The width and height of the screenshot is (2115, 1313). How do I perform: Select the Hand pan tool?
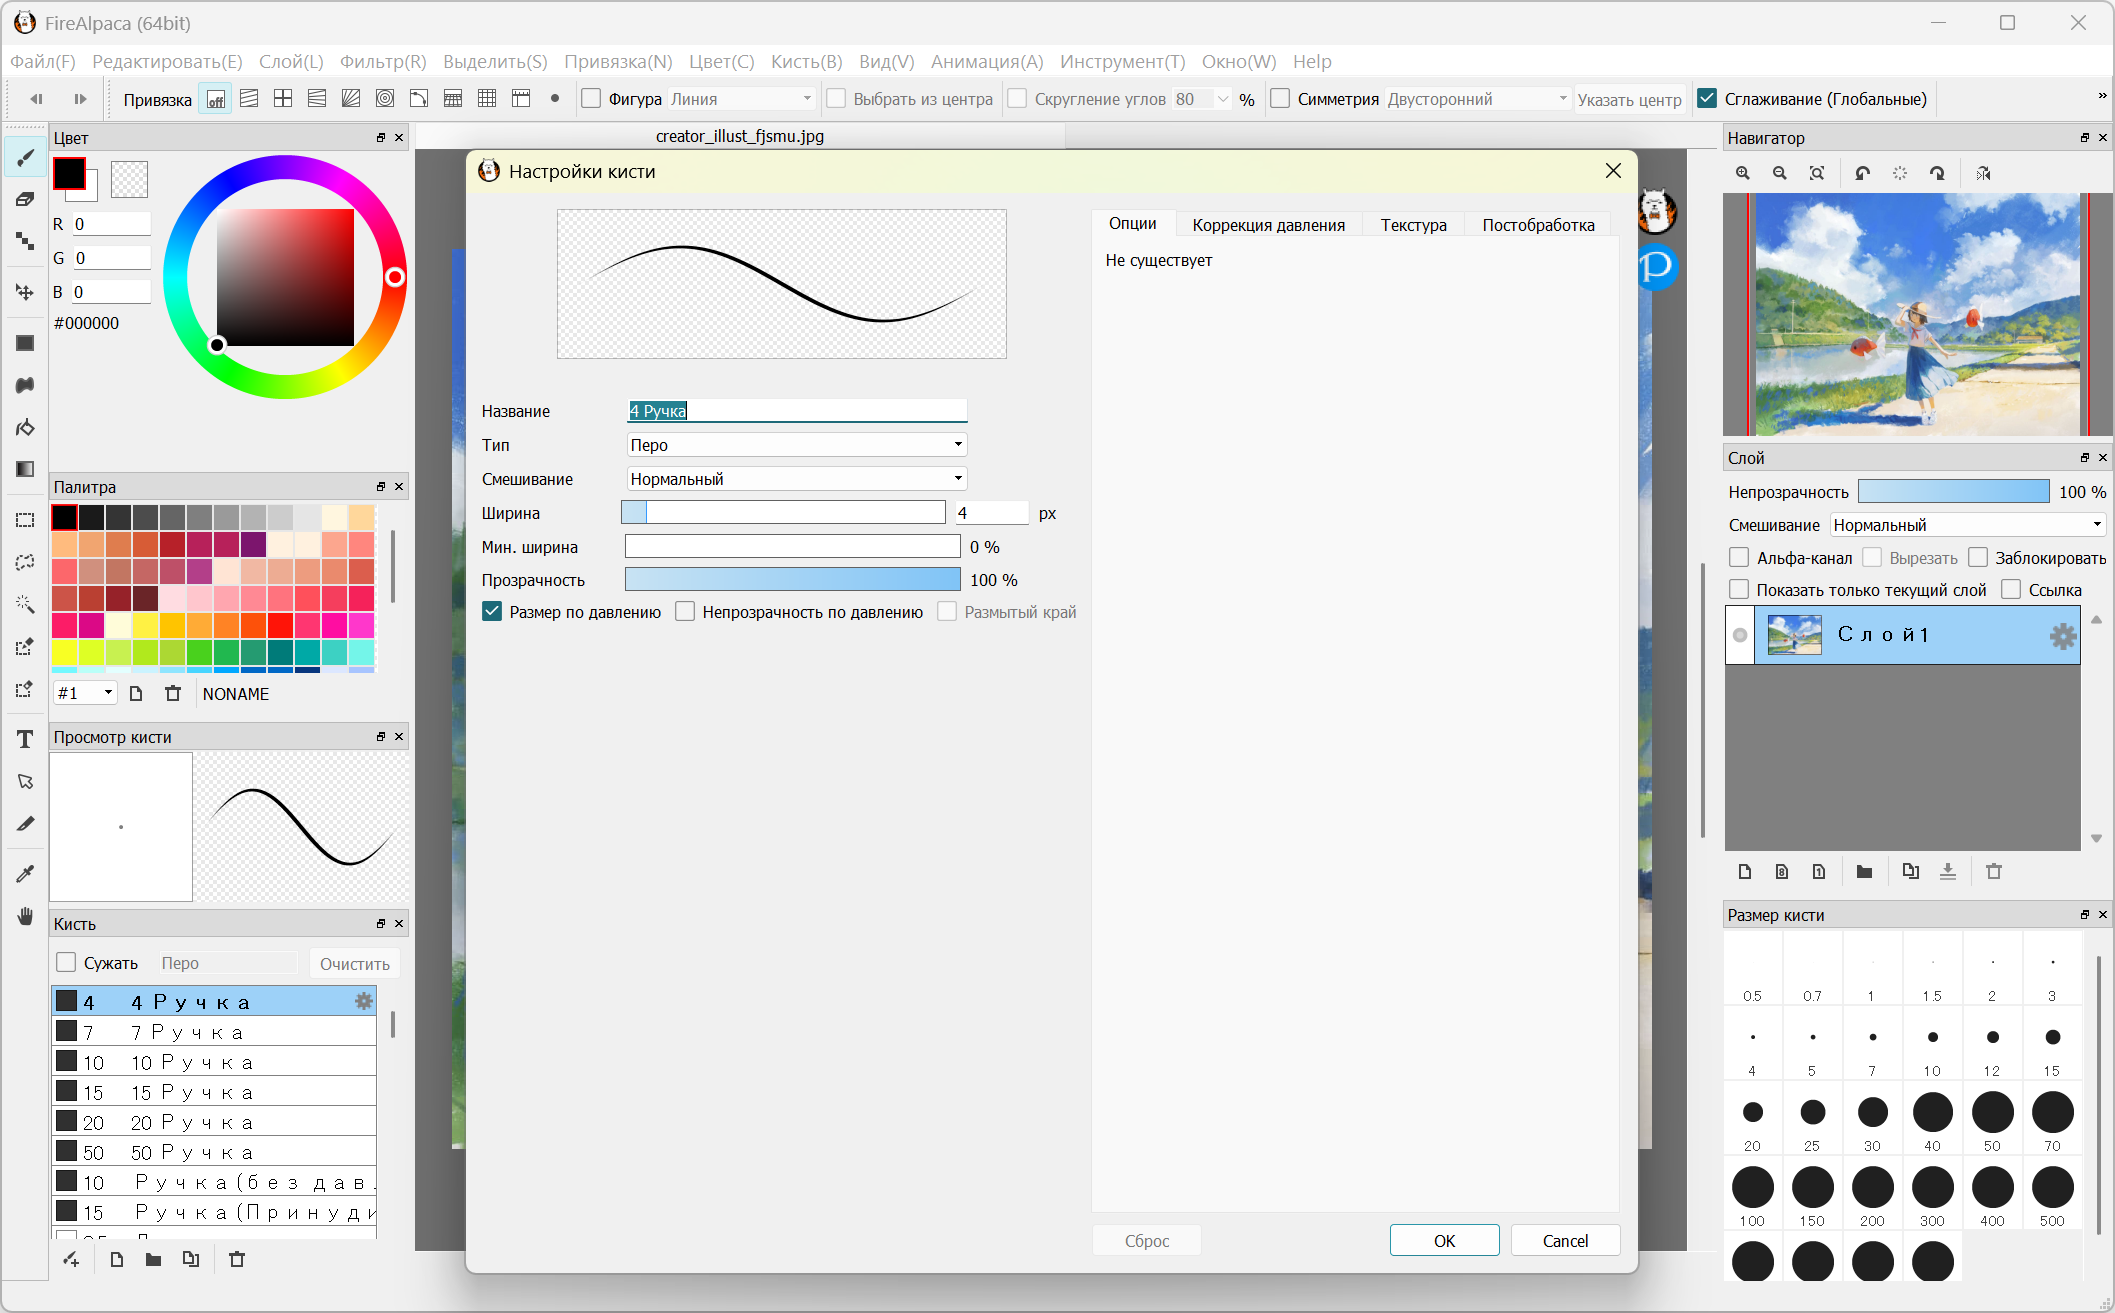point(25,916)
